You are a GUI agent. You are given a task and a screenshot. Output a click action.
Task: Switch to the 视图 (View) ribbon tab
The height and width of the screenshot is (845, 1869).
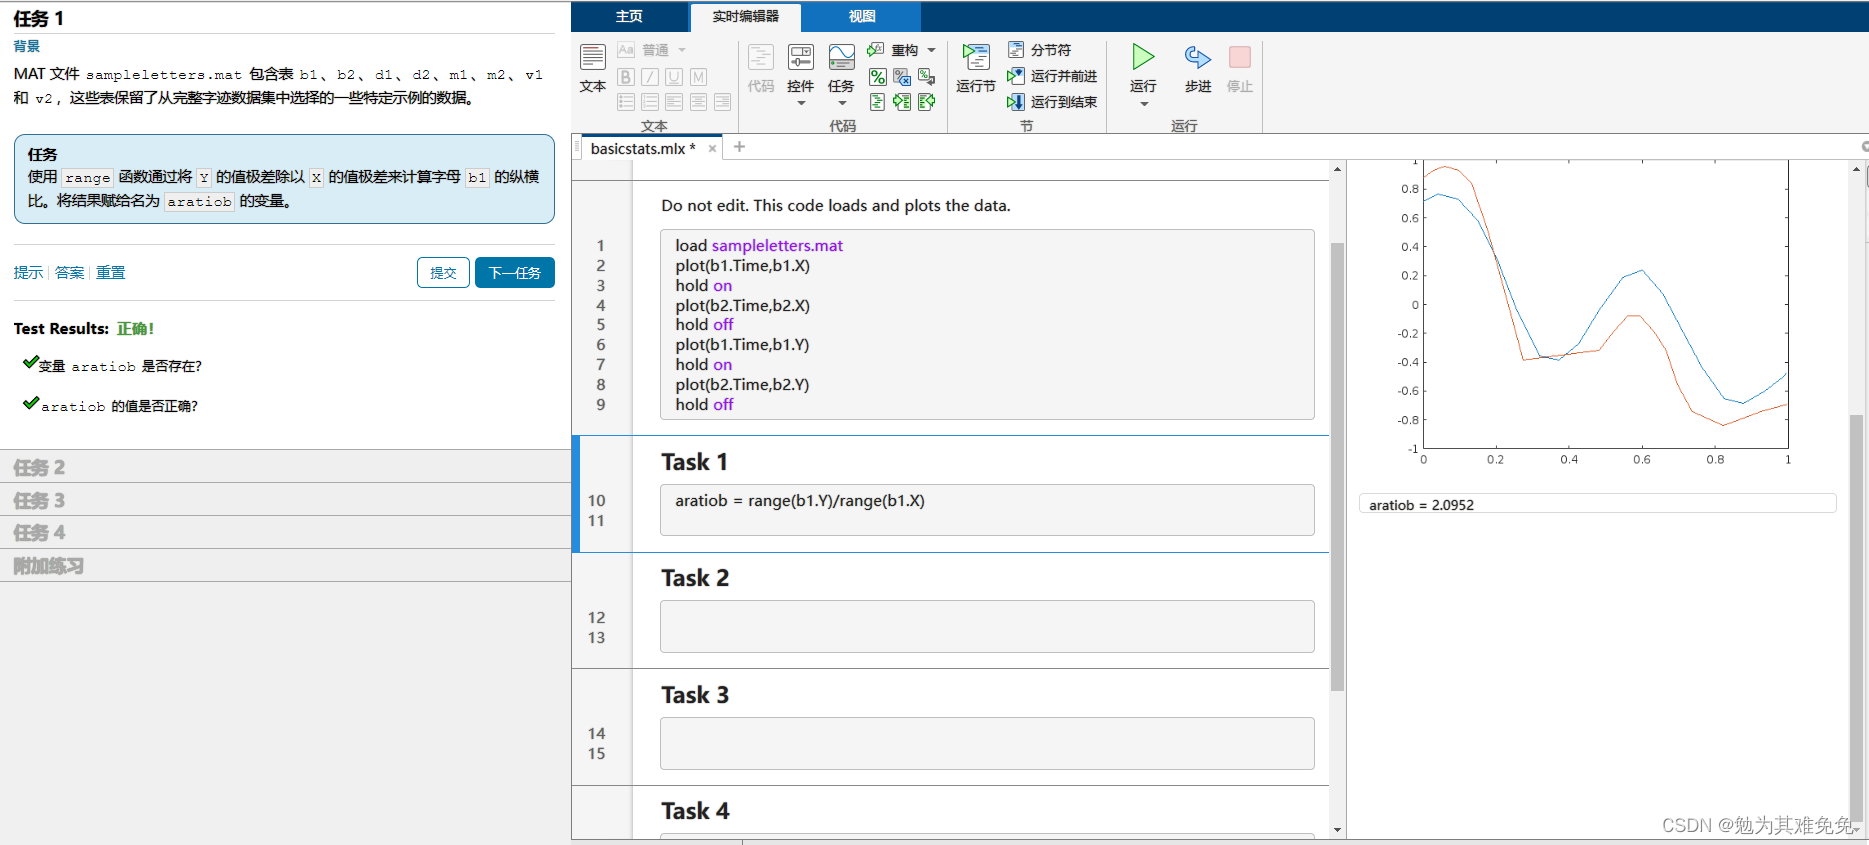tap(862, 16)
